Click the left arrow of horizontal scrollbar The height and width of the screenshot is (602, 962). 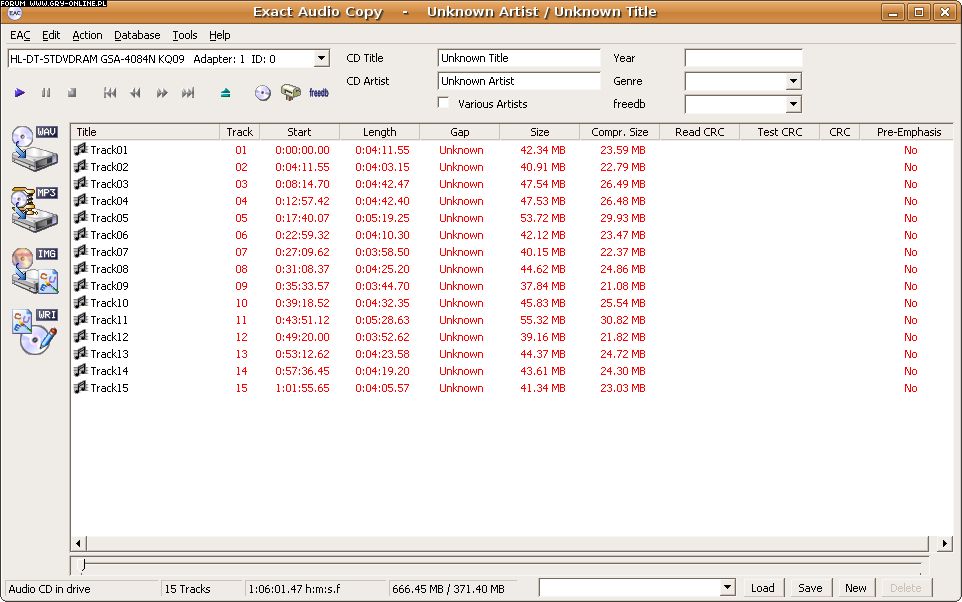pyautogui.click(x=79, y=543)
